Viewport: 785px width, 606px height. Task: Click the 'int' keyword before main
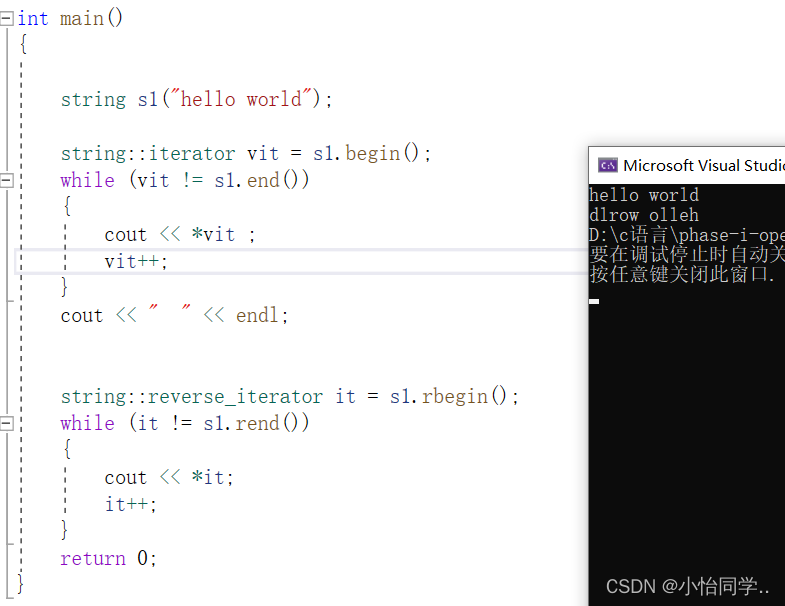point(33,19)
